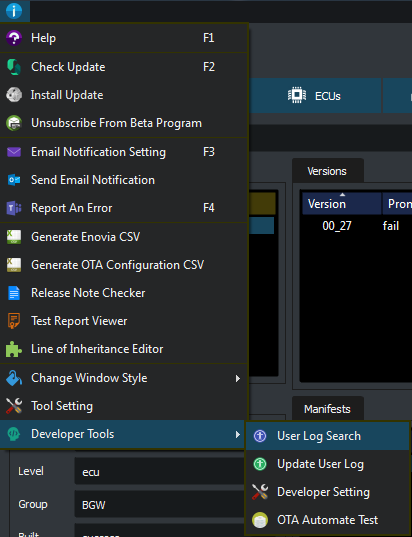The height and width of the screenshot is (537, 412).
Task: Choose Update User Log submenu item
Action: coord(328,464)
